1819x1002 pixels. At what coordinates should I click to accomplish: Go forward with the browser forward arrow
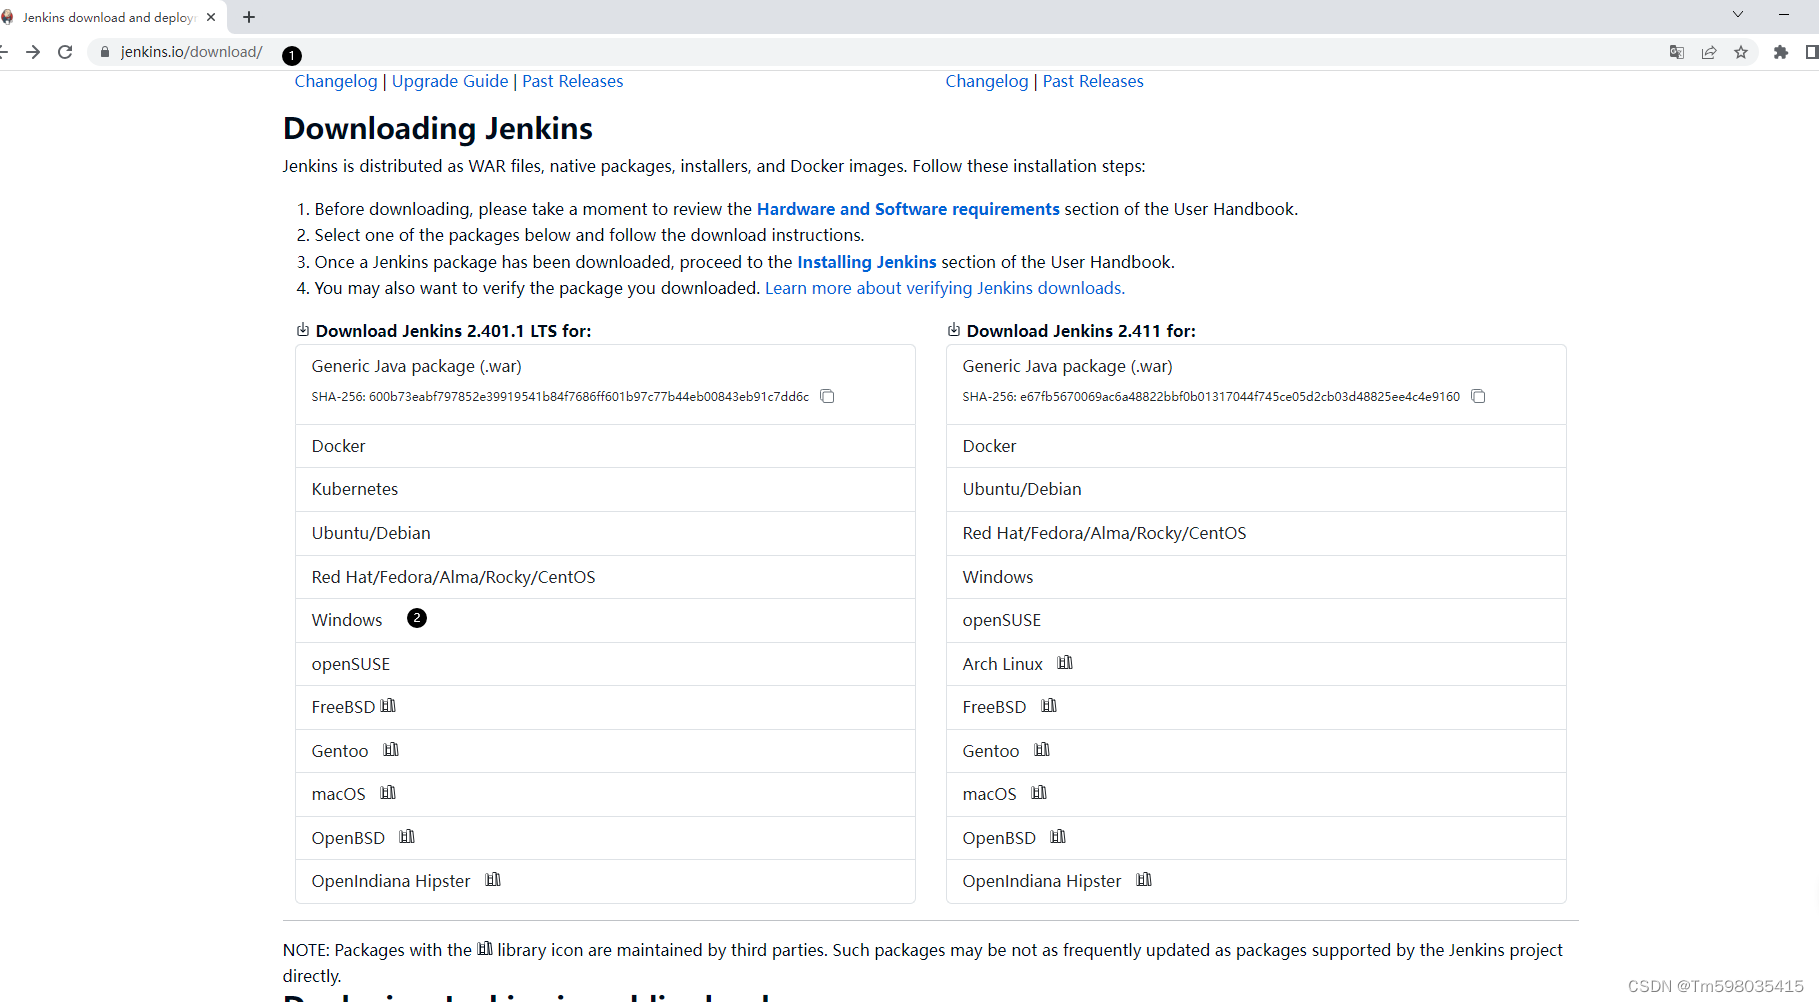[x=33, y=52]
